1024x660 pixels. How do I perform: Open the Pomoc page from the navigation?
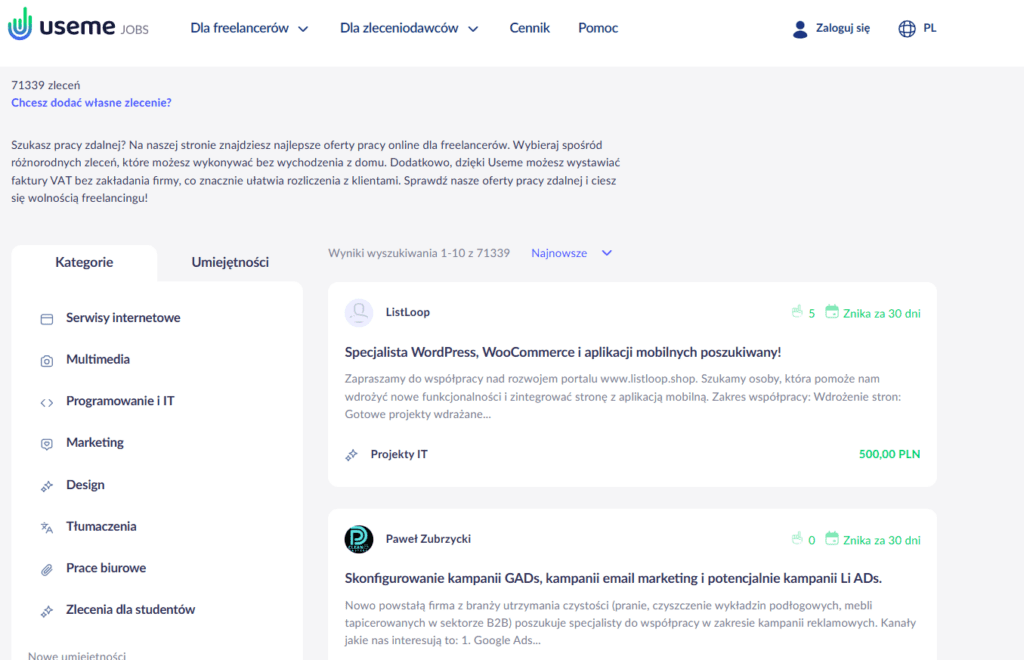[x=598, y=28]
